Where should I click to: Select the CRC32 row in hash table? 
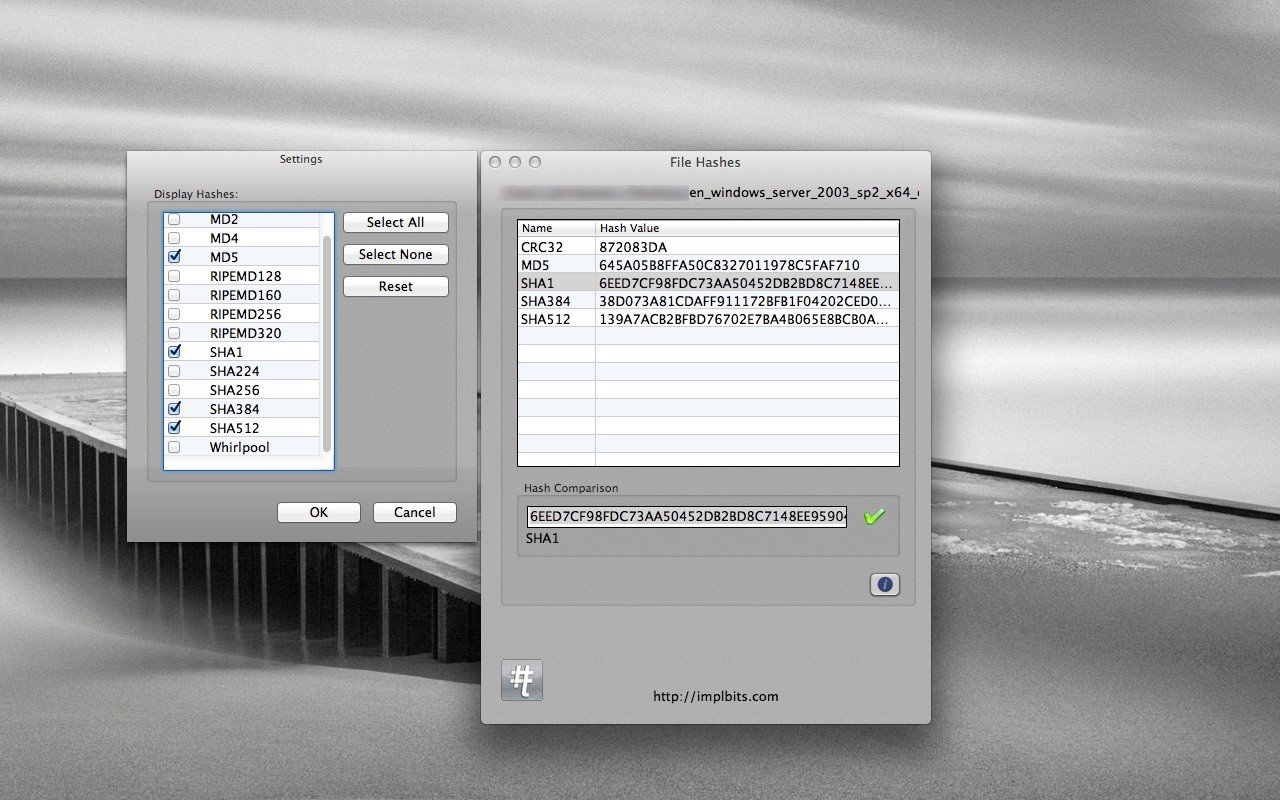707,246
